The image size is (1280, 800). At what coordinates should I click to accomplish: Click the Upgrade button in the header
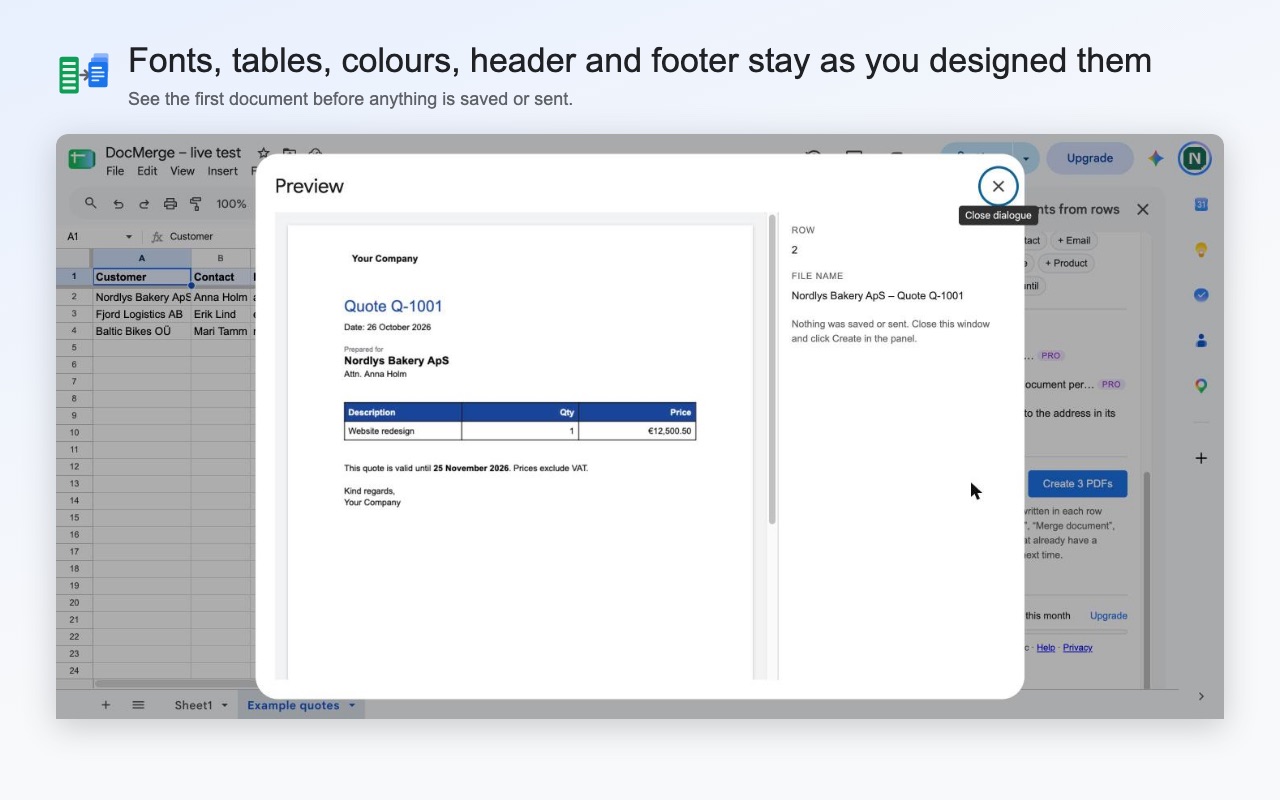point(1090,158)
